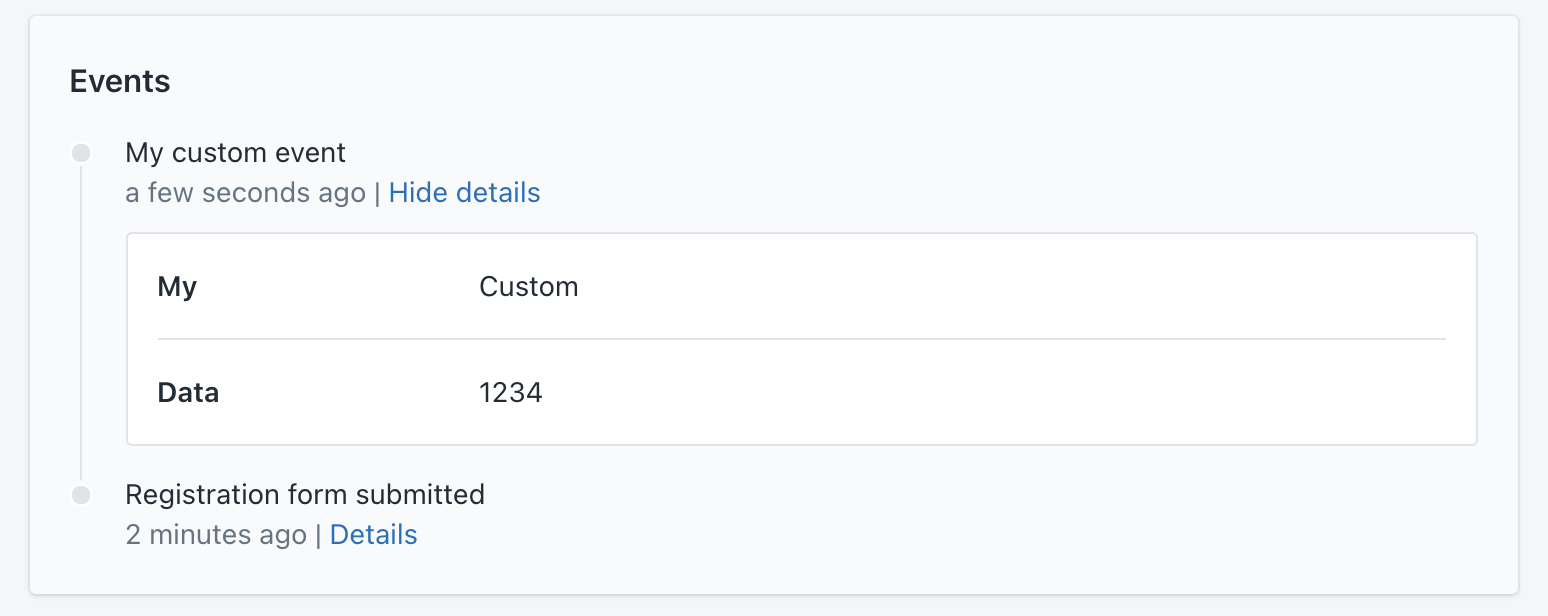1548x616 pixels.
Task: Select the value 1234 in the details table
Action: coord(511,392)
